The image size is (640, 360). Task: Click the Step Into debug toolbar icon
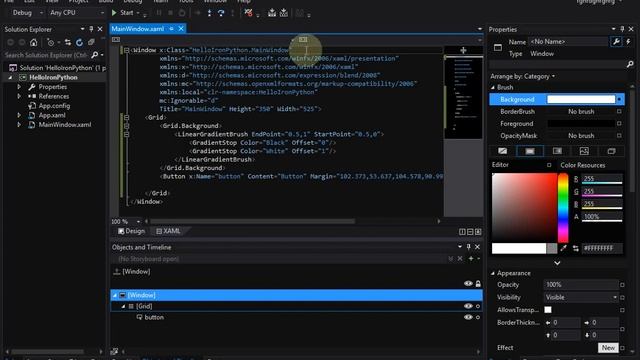tap(209, 13)
